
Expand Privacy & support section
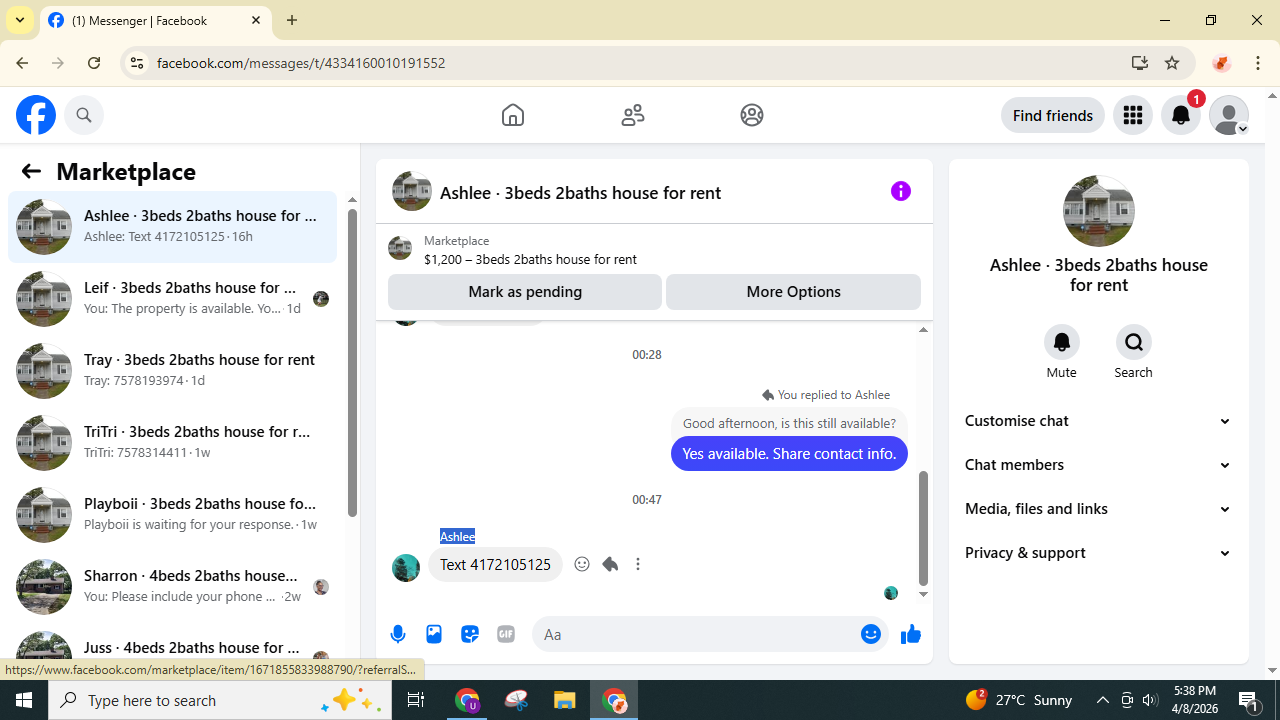tap(1099, 553)
